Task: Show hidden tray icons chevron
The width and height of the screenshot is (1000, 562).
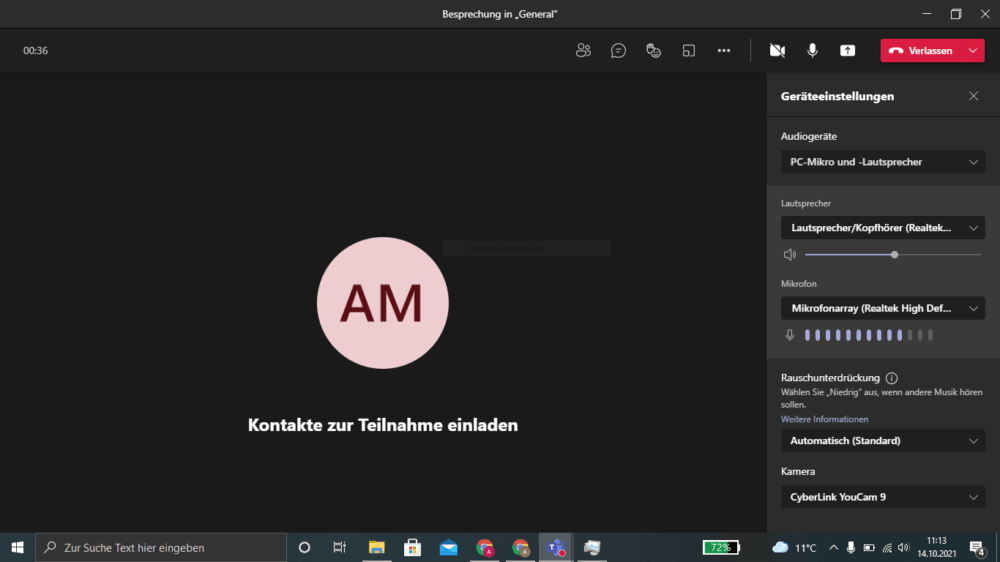Action: (833, 547)
